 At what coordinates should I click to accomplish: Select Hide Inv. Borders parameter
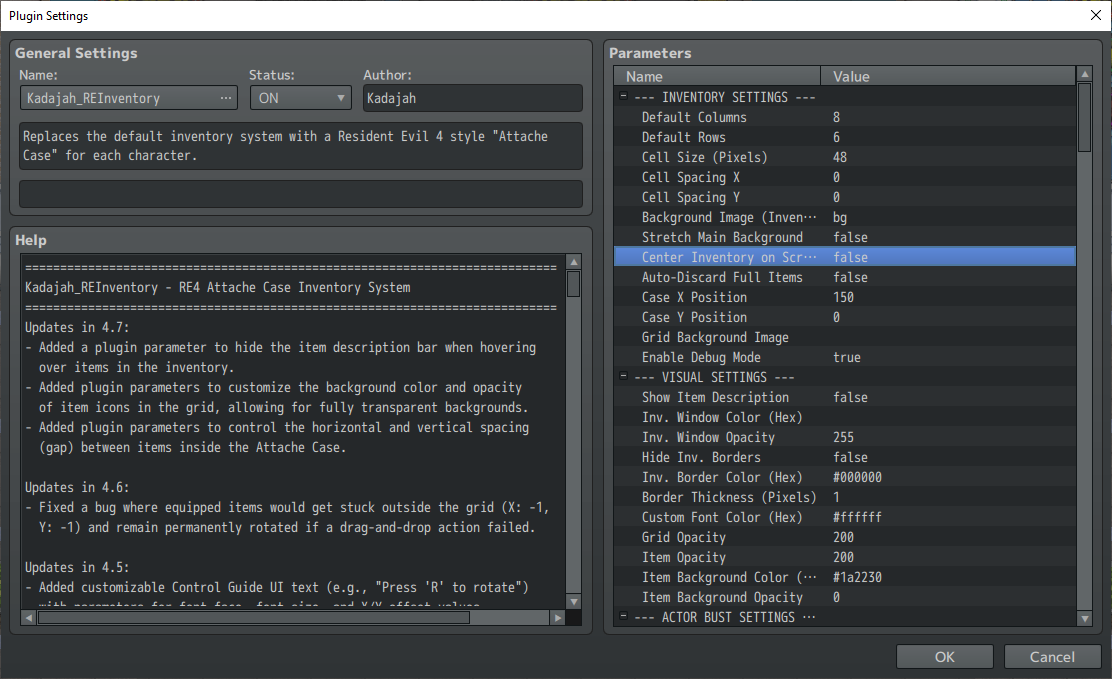pyautogui.click(x=845, y=457)
